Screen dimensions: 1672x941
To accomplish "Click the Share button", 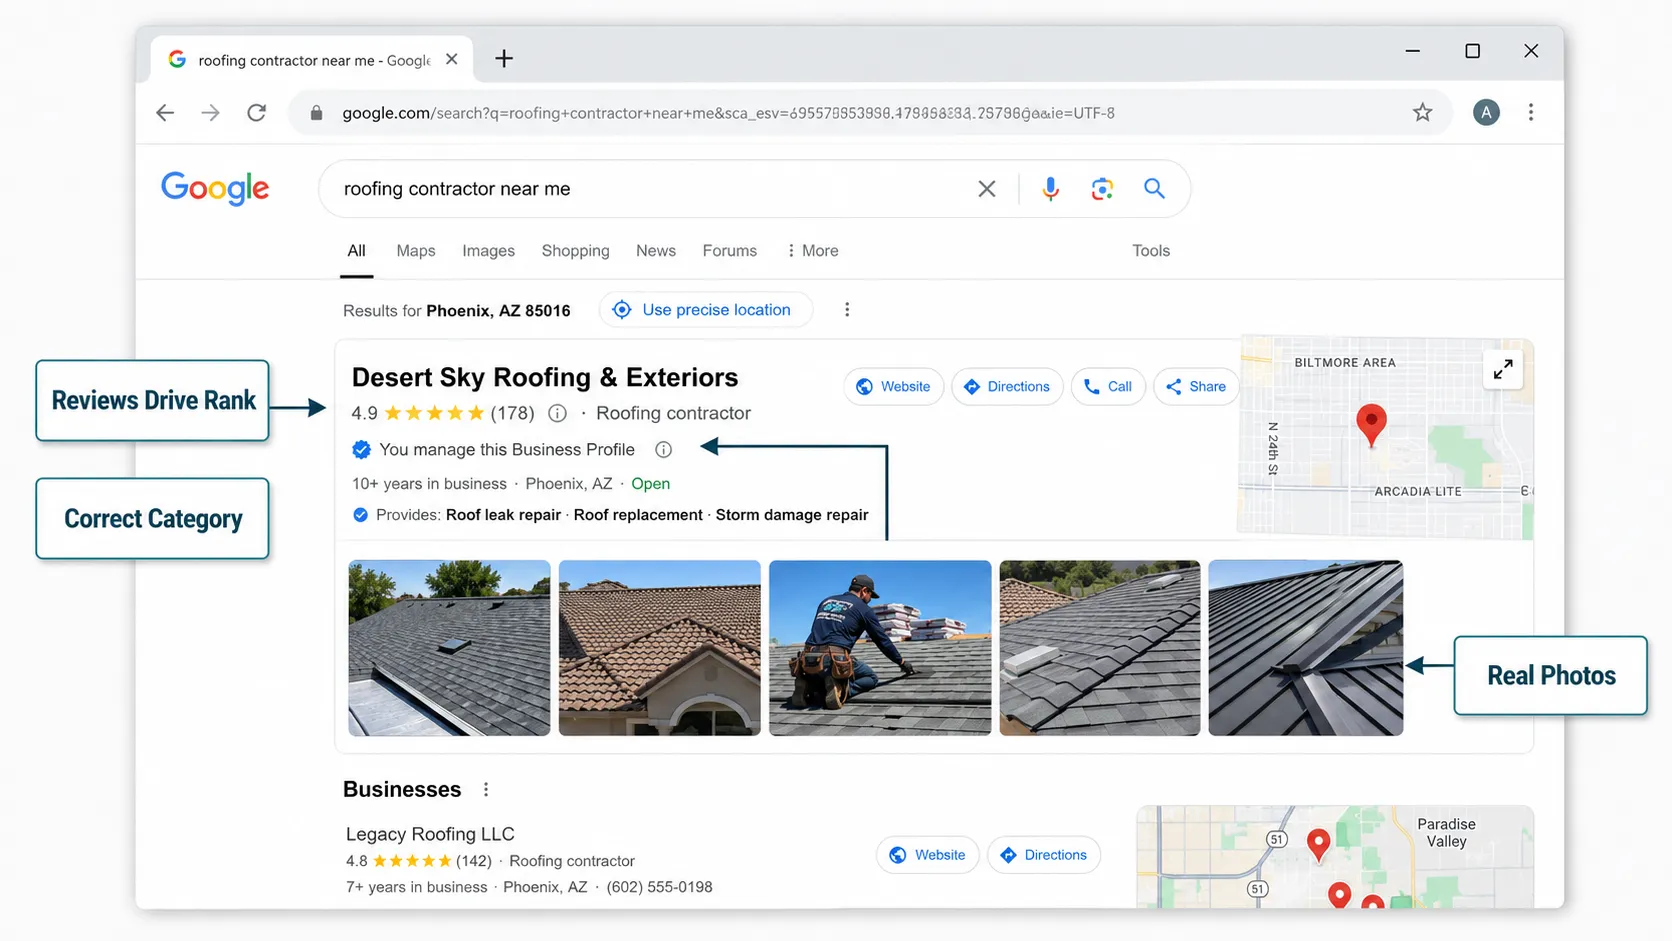I will tap(1196, 387).
